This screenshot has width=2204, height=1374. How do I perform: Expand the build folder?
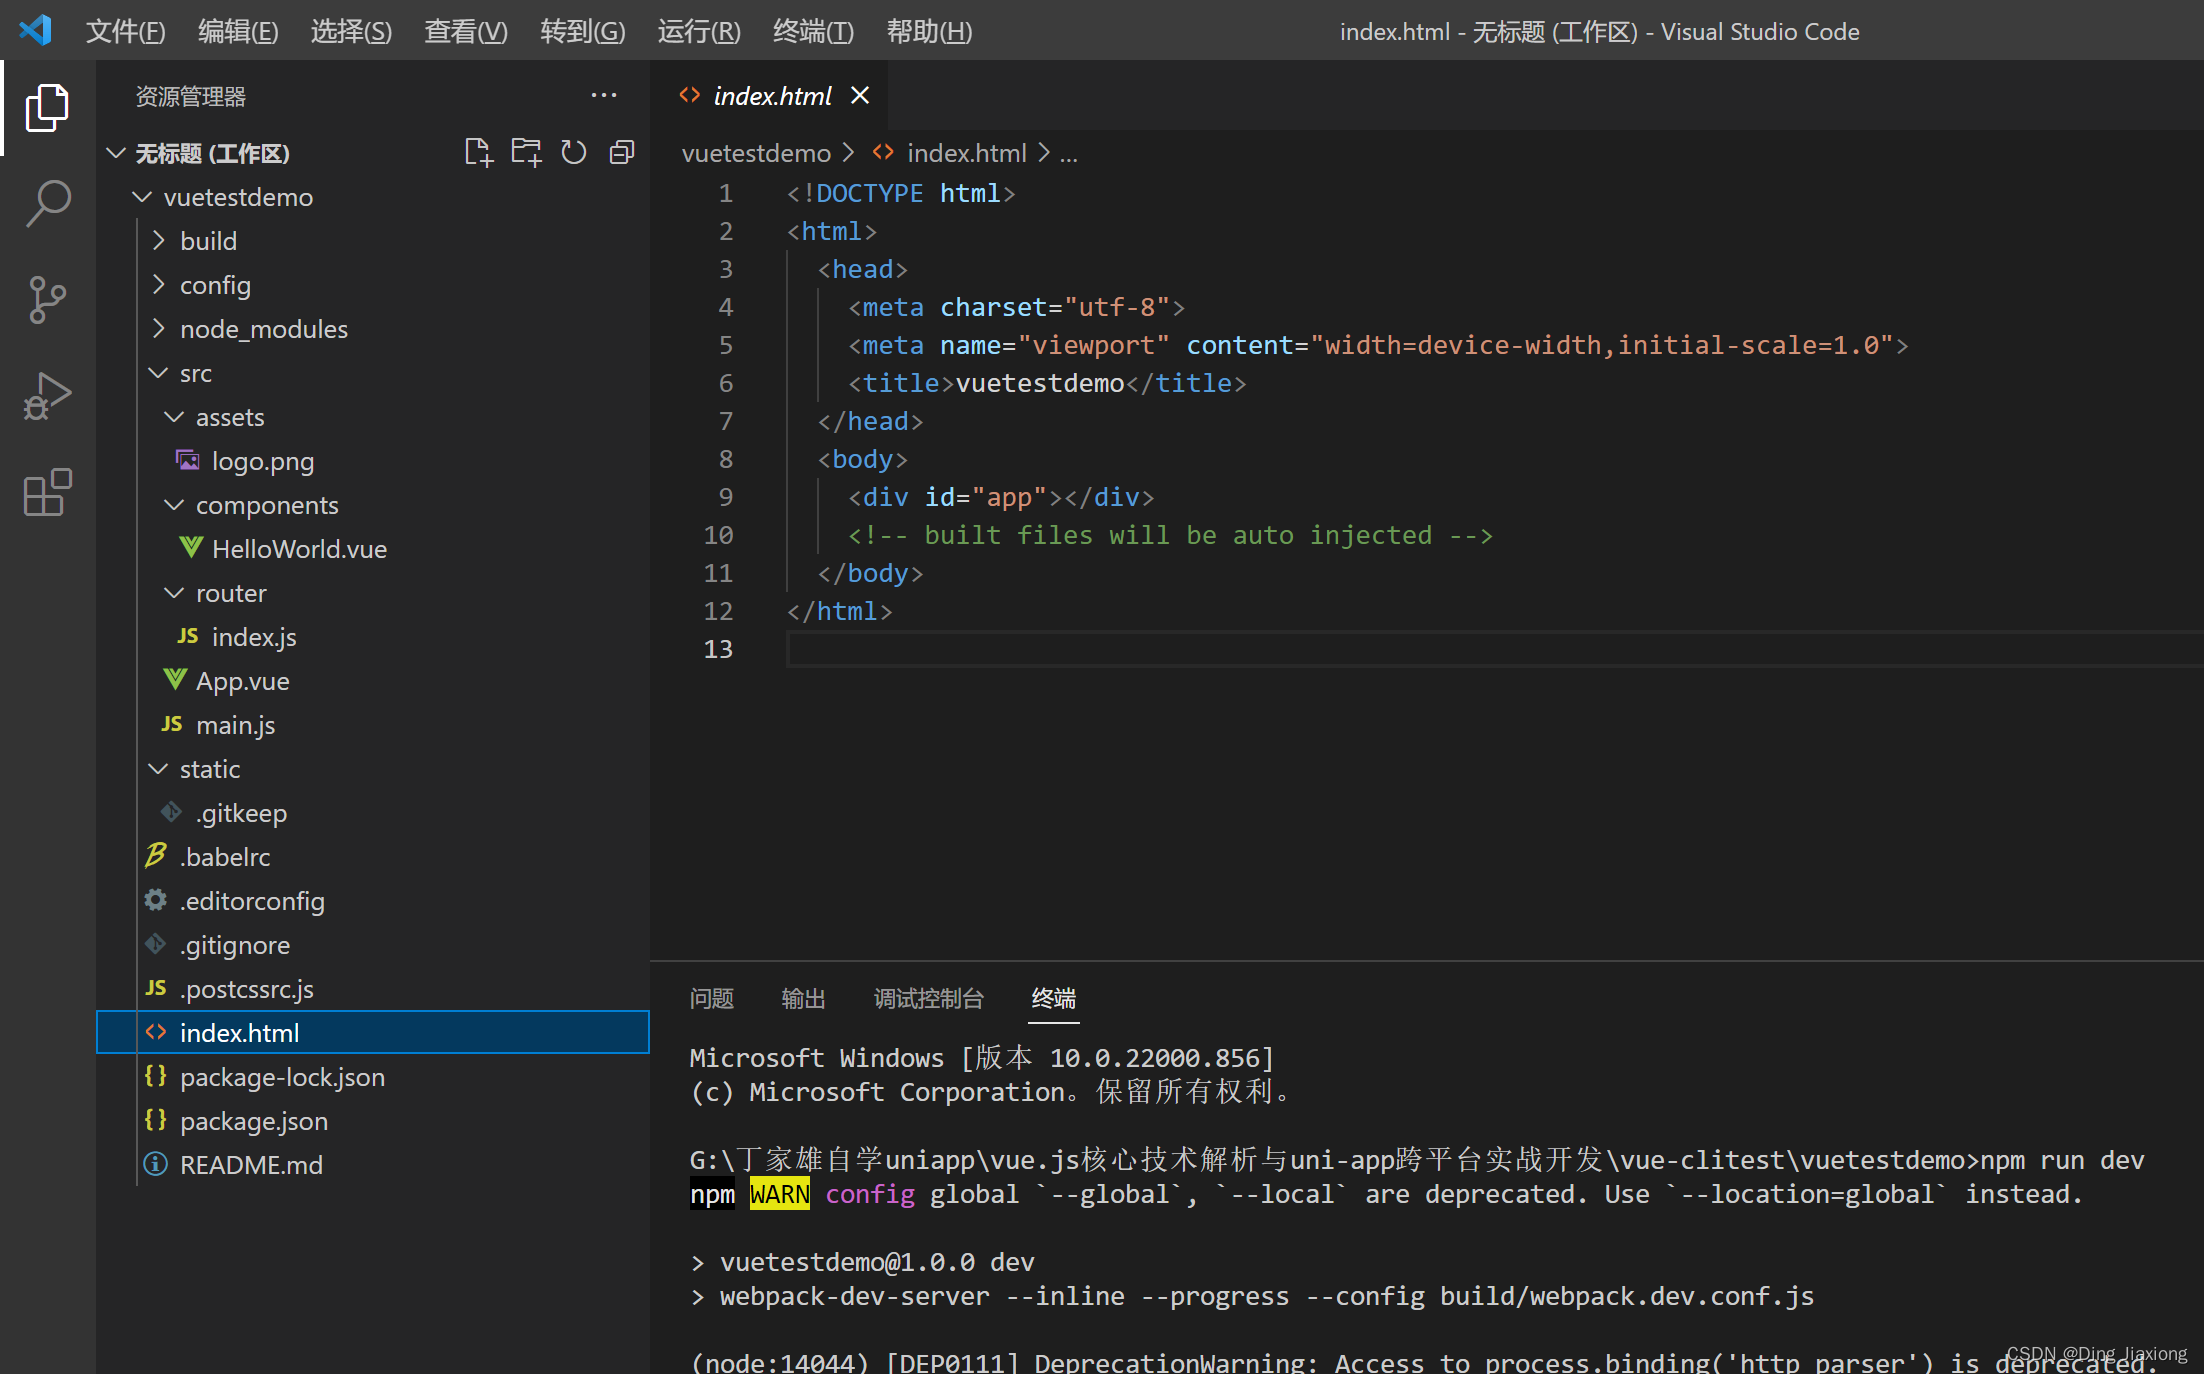tap(208, 241)
